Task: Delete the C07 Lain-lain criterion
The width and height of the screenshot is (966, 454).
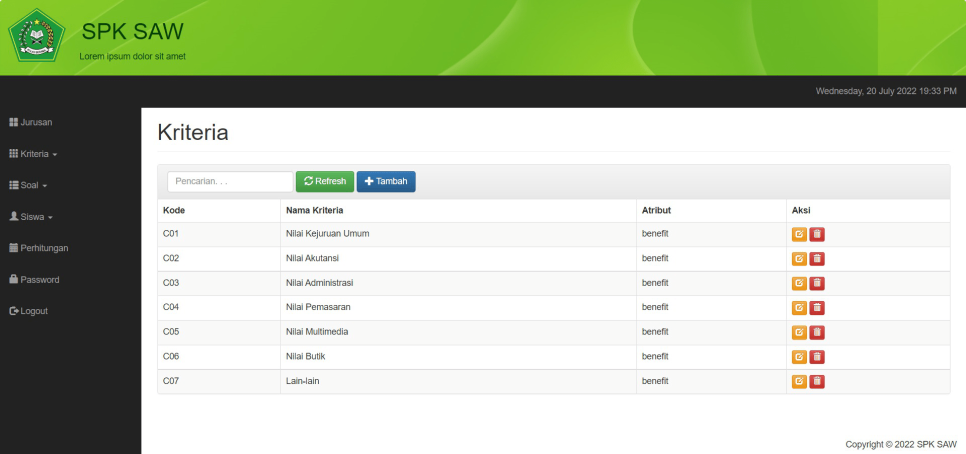Action: 817,381
